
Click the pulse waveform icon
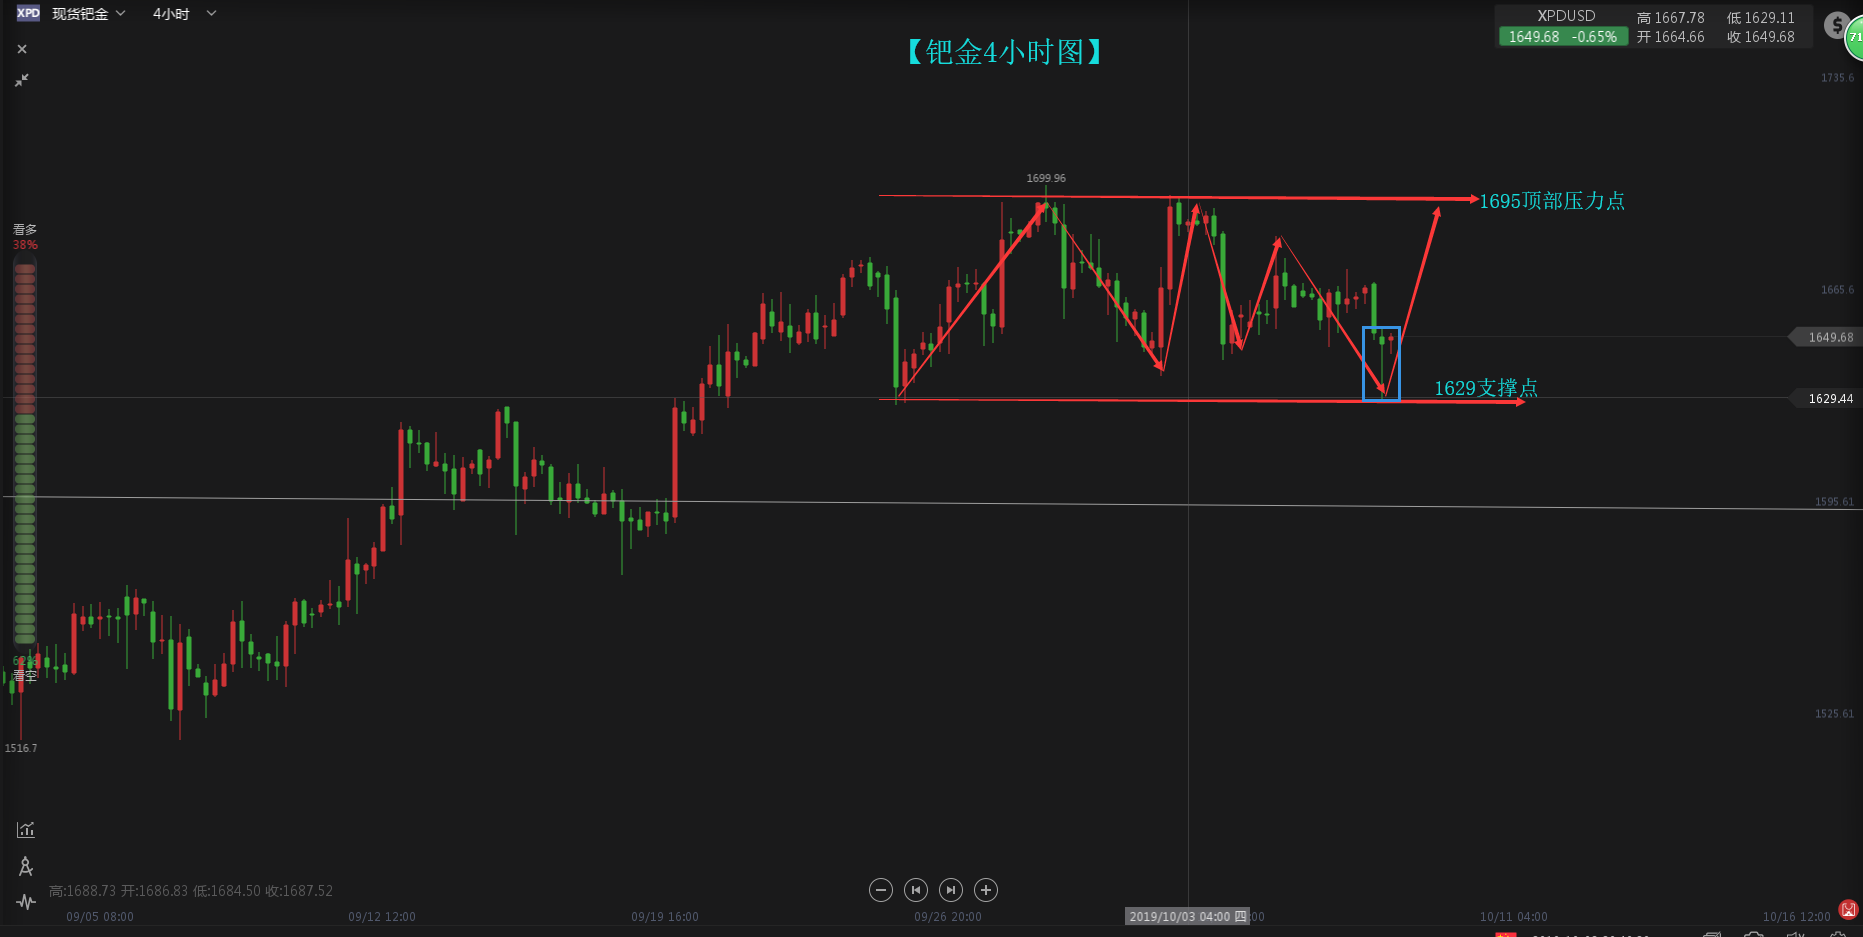click(26, 902)
